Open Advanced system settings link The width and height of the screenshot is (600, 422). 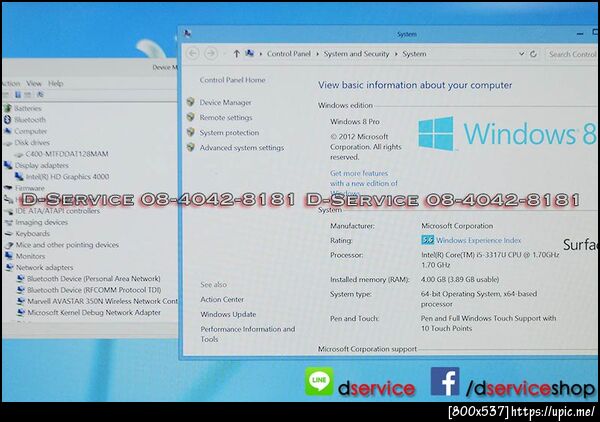pyautogui.click(x=241, y=148)
